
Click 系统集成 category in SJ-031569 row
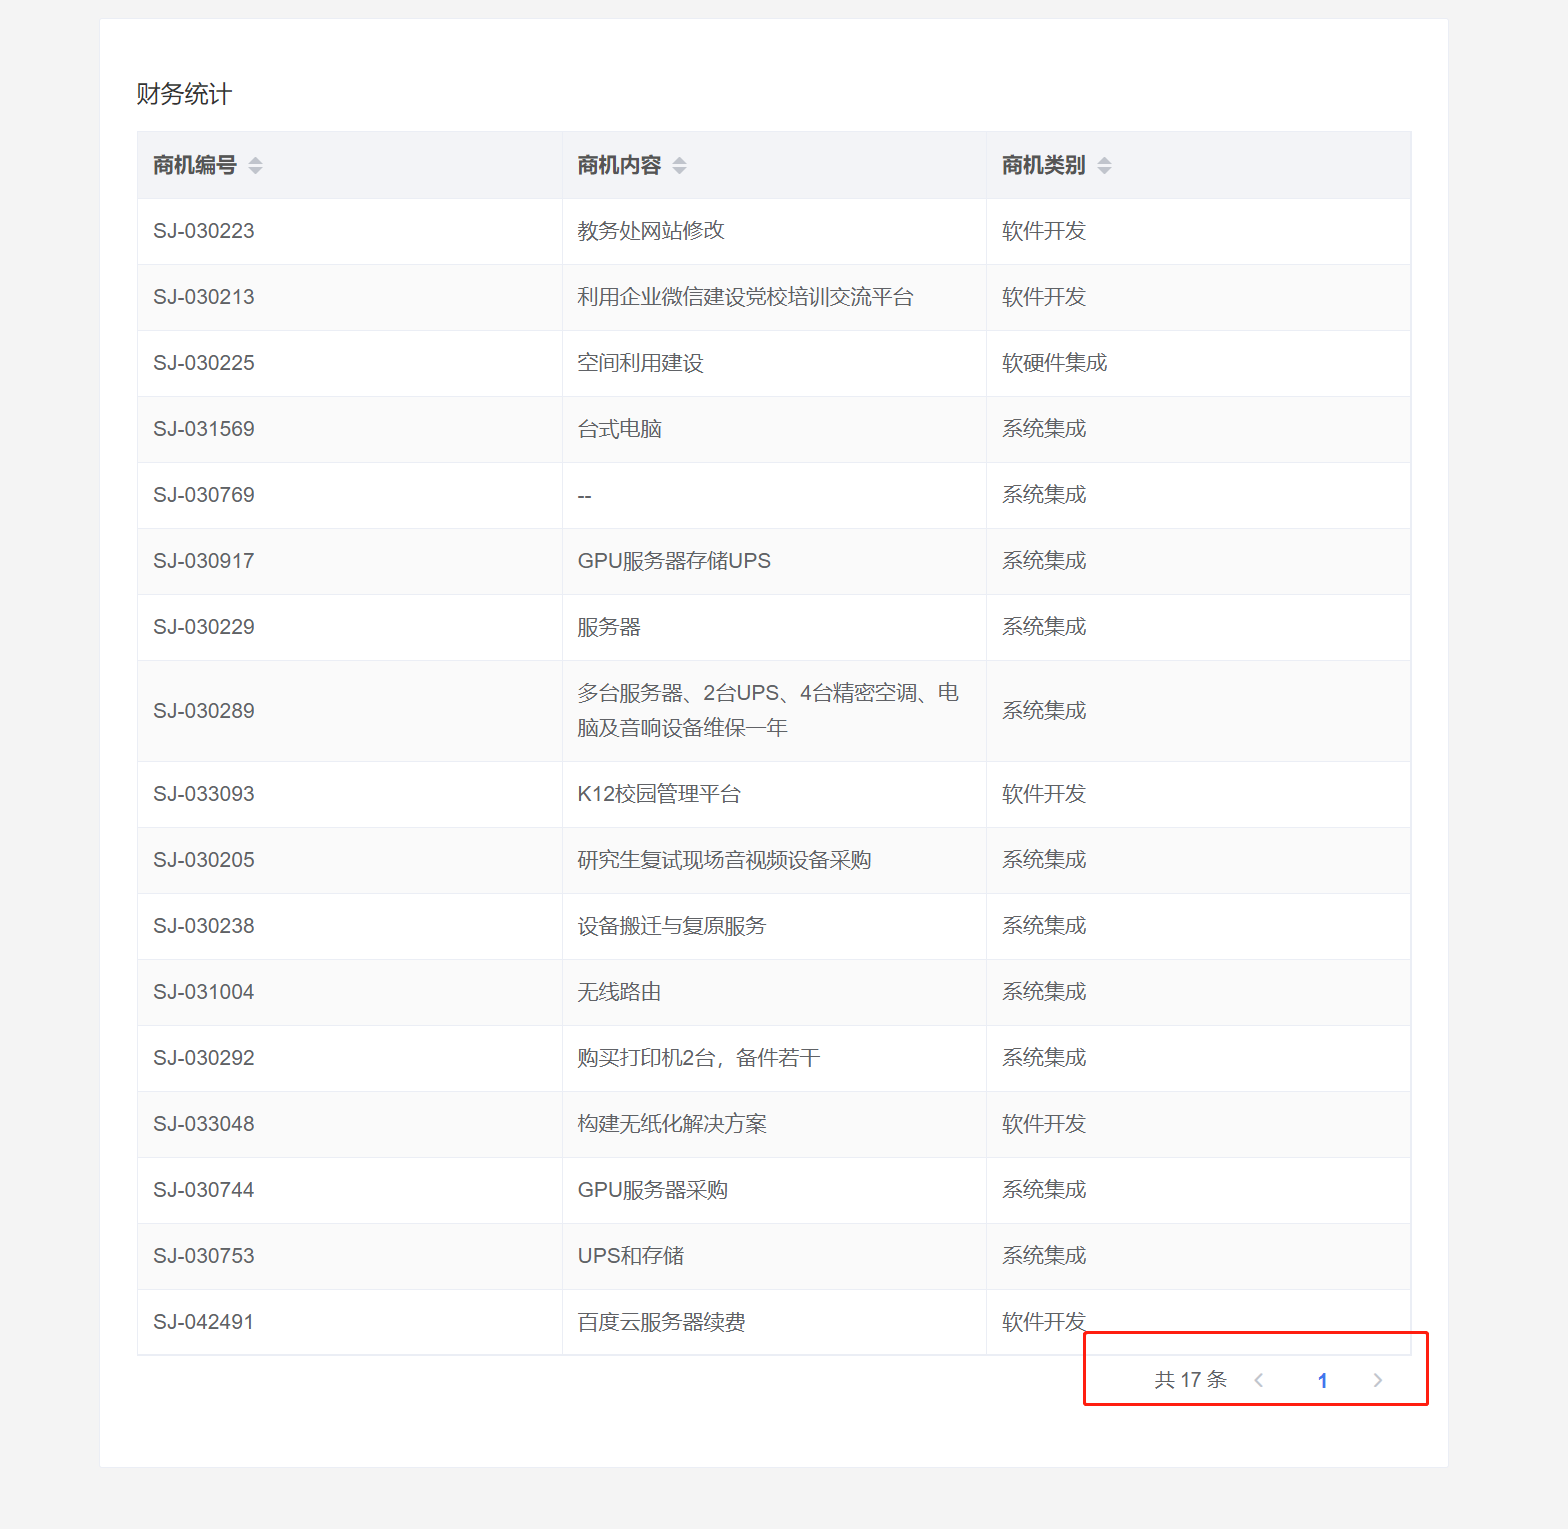[x=1198, y=429]
